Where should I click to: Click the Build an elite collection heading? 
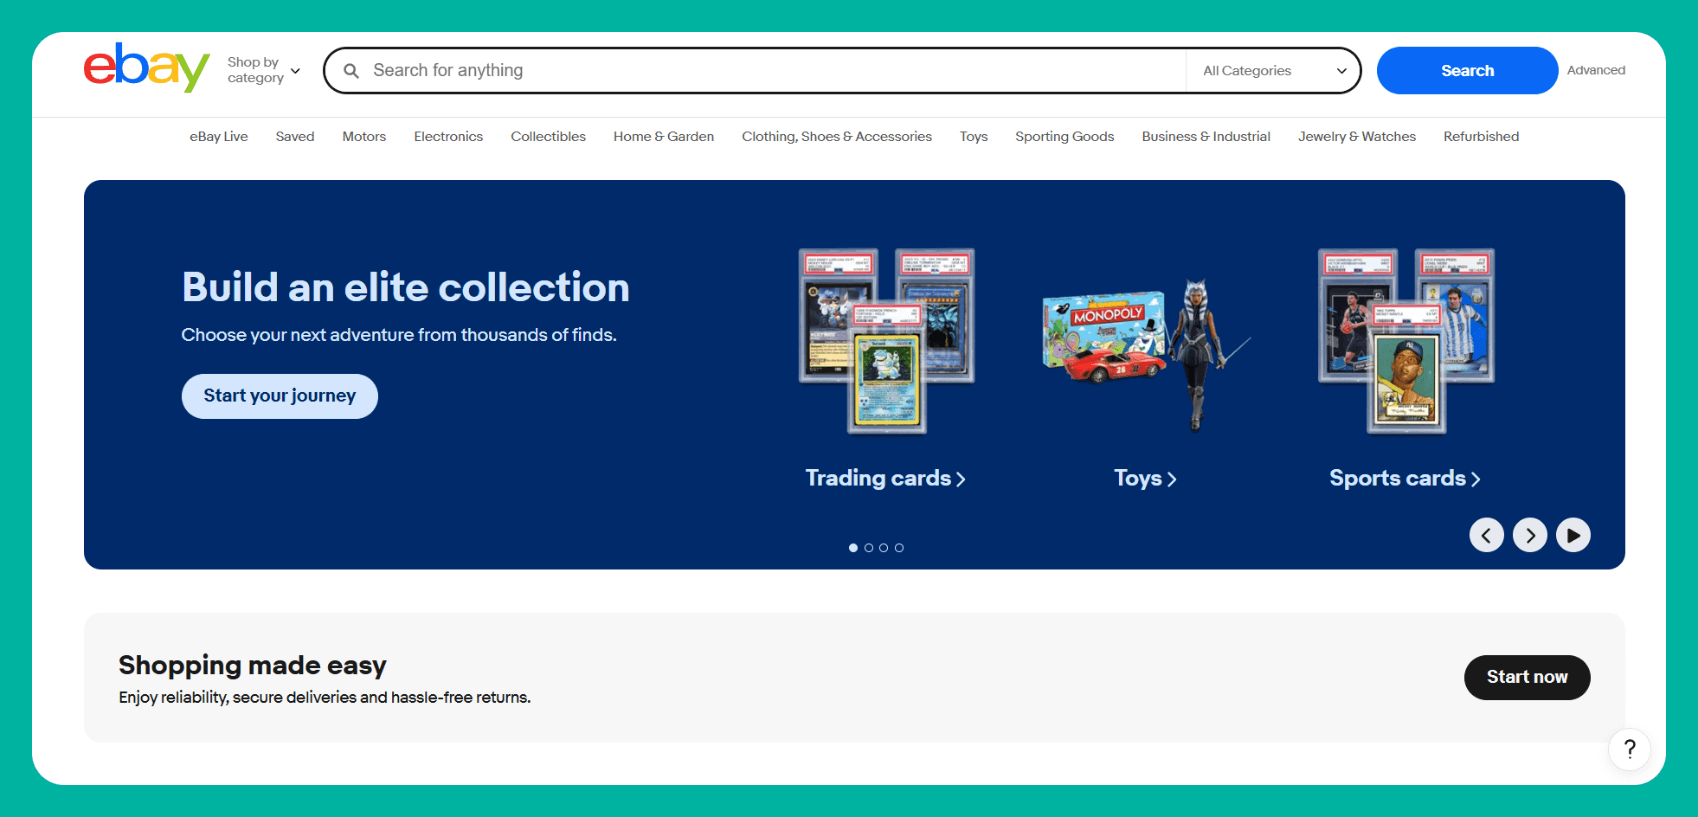coord(405,288)
